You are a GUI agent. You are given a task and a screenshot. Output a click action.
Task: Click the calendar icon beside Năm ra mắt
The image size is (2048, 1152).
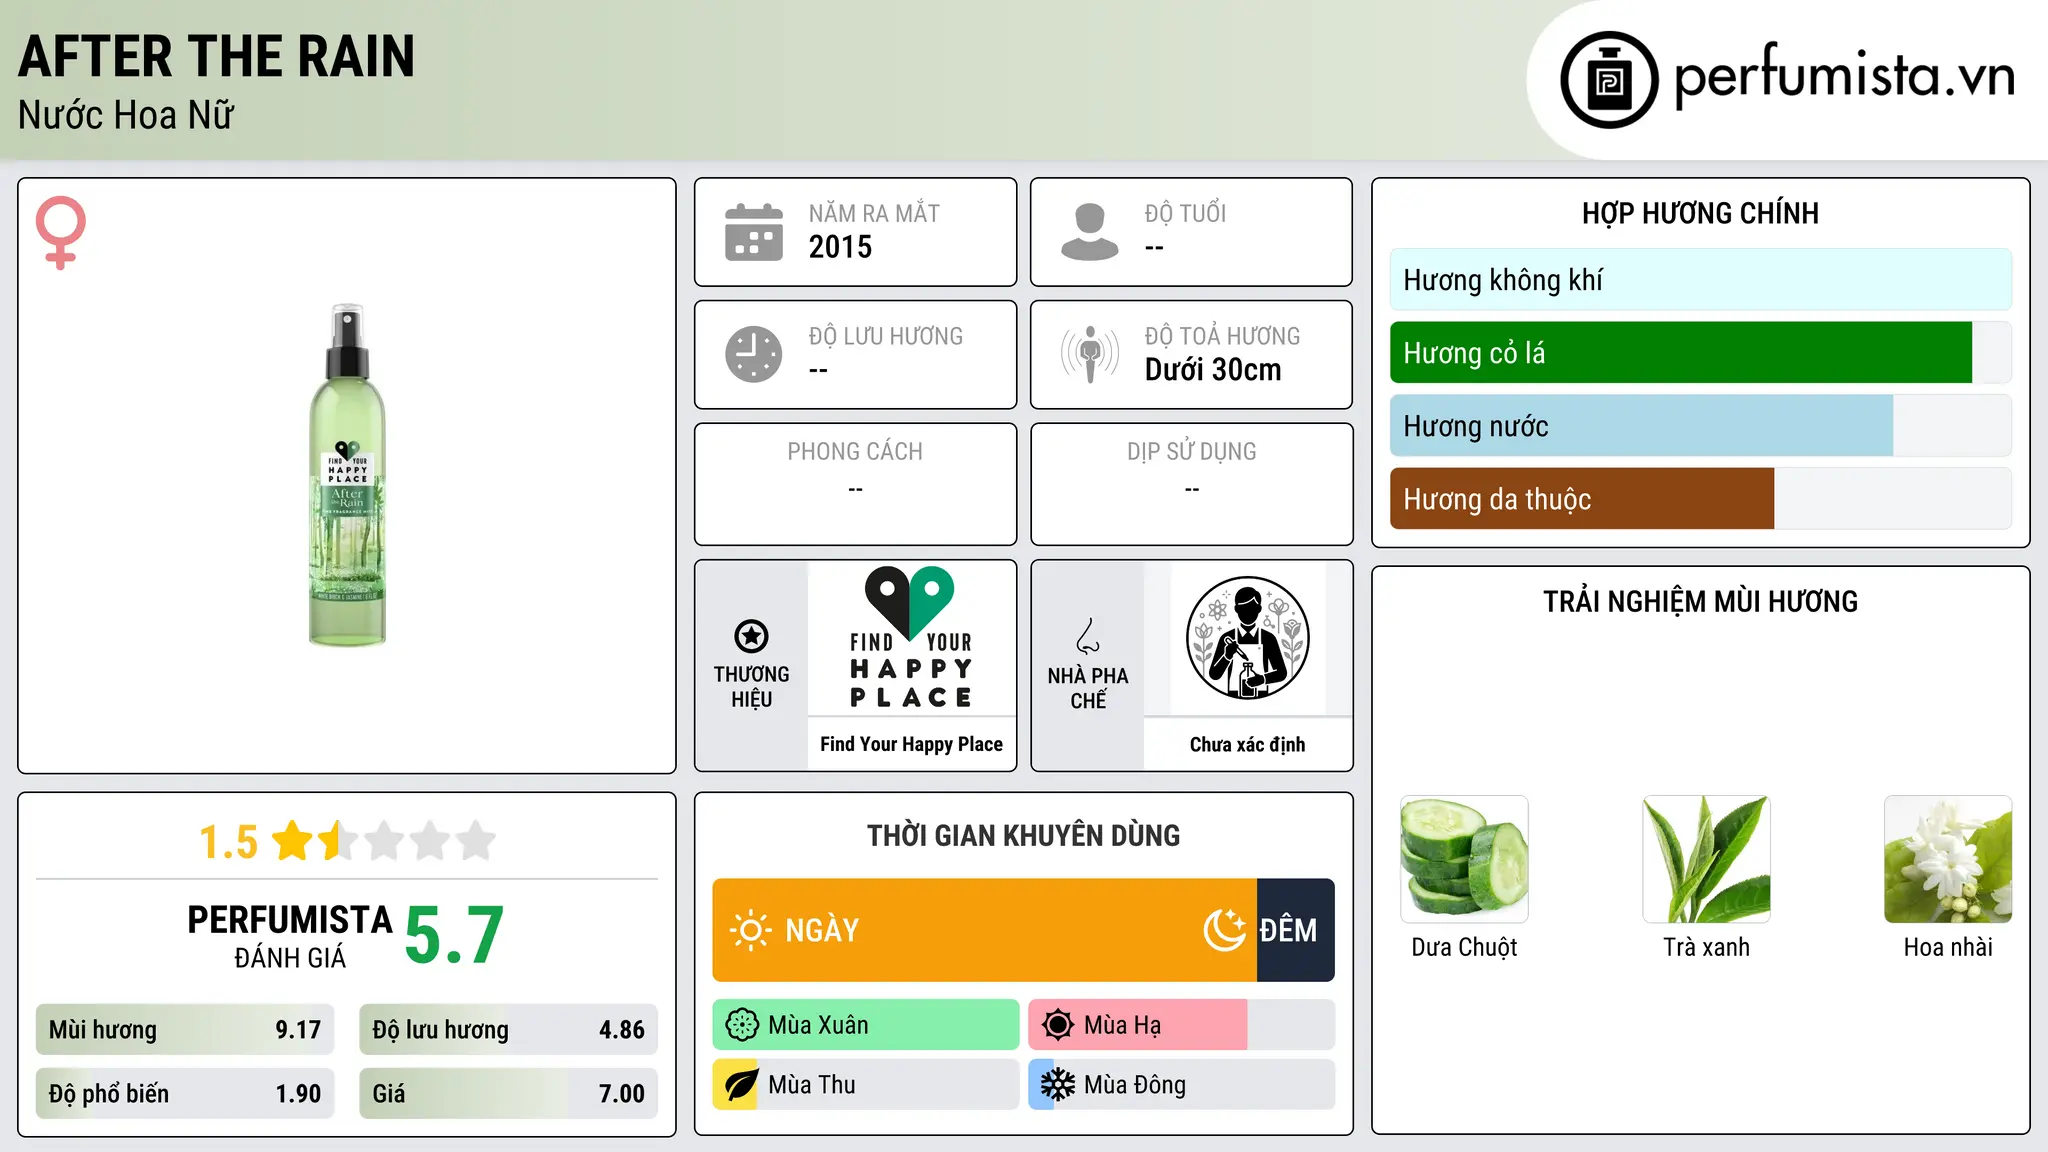(754, 232)
